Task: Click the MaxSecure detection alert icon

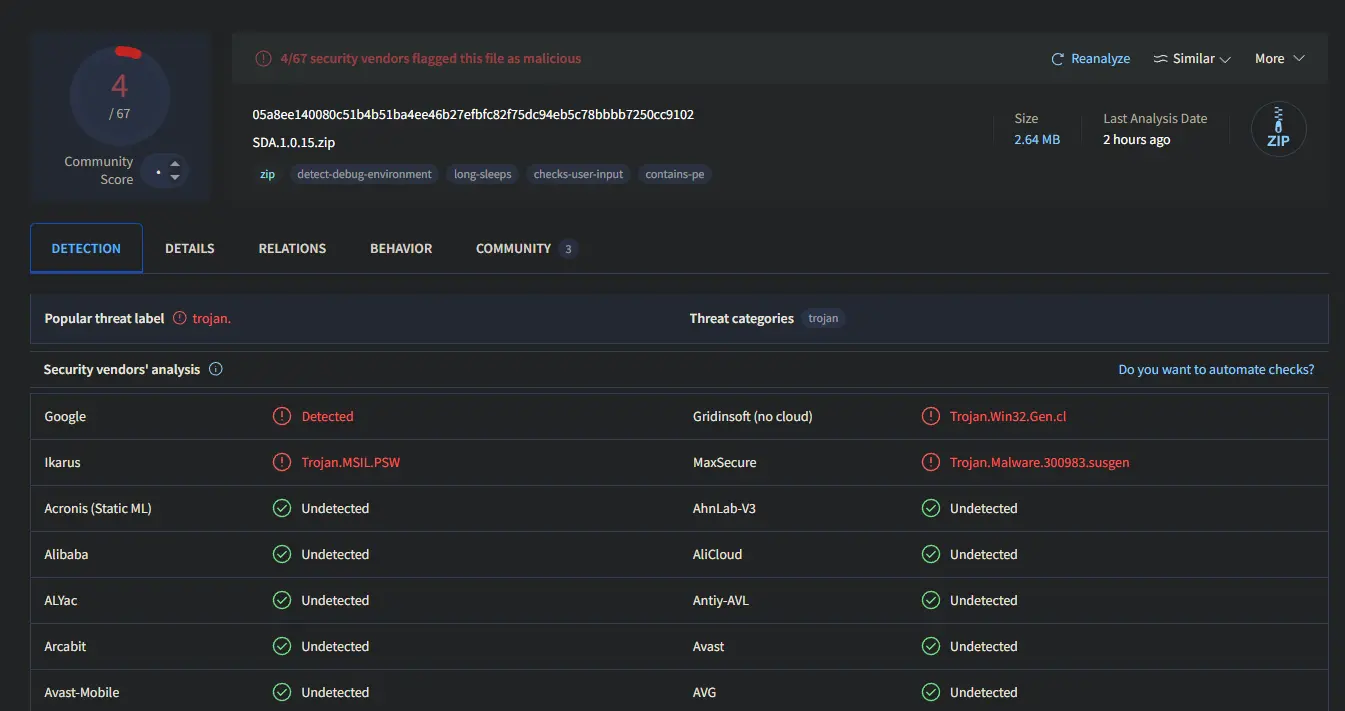Action: point(931,462)
